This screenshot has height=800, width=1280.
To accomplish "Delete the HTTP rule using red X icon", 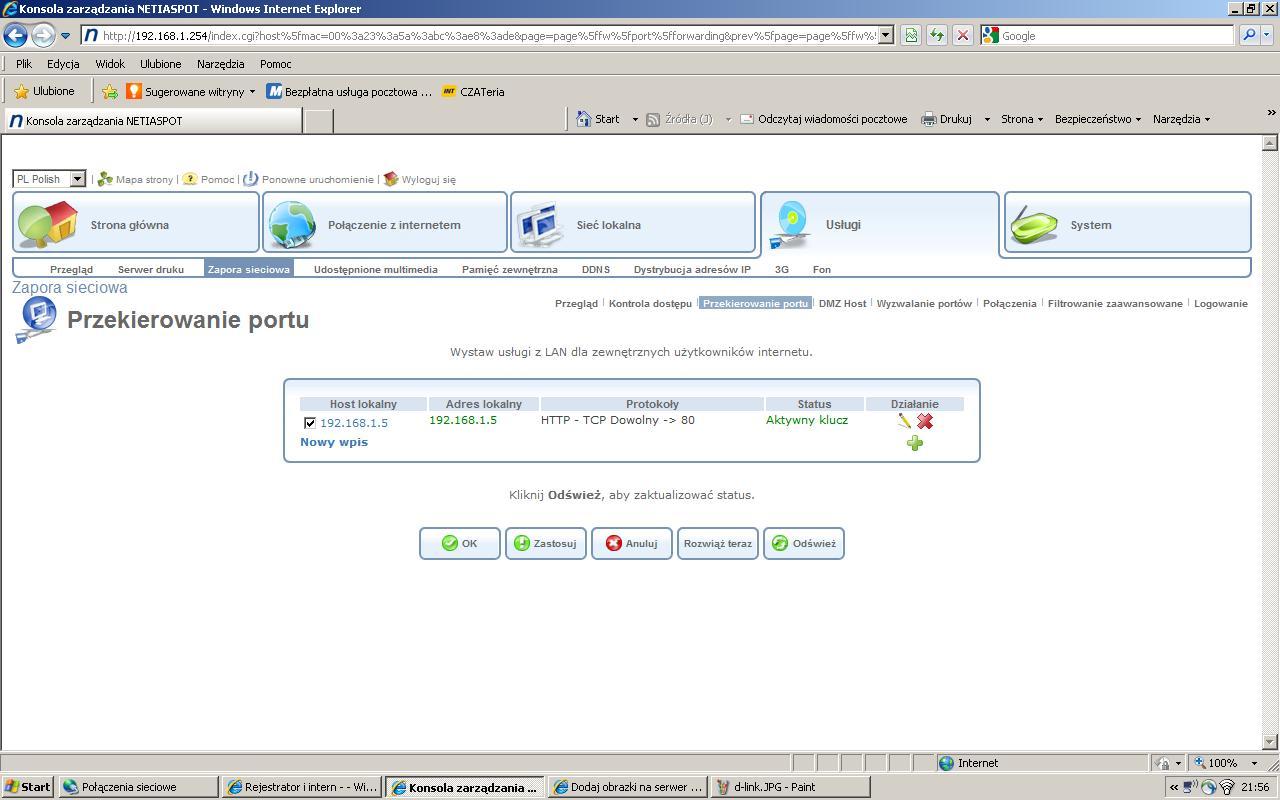I will point(923,421).
